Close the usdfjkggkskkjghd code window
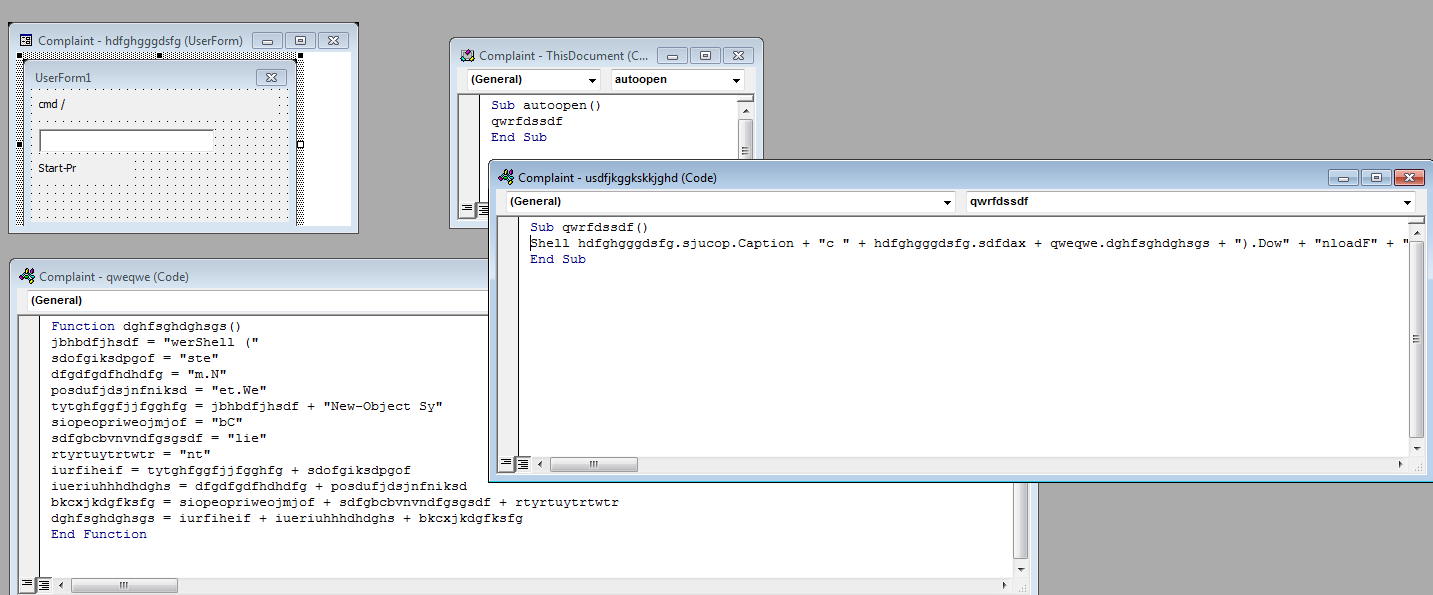1433x595 pixels. [1410, 177]
